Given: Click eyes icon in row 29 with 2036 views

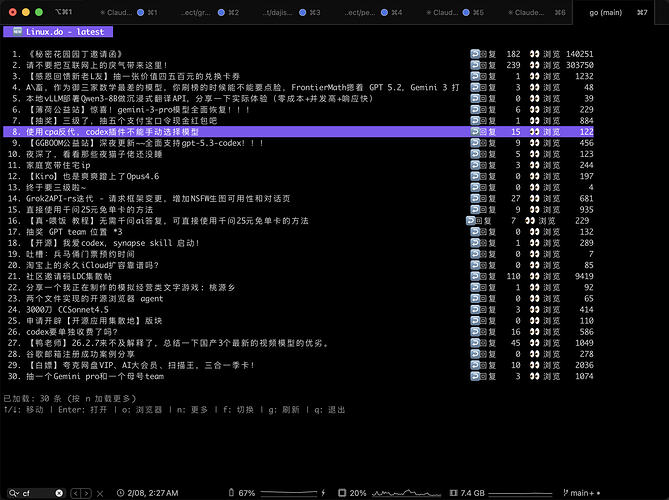Looking at the screenshot, I should [x=534, y=365].
